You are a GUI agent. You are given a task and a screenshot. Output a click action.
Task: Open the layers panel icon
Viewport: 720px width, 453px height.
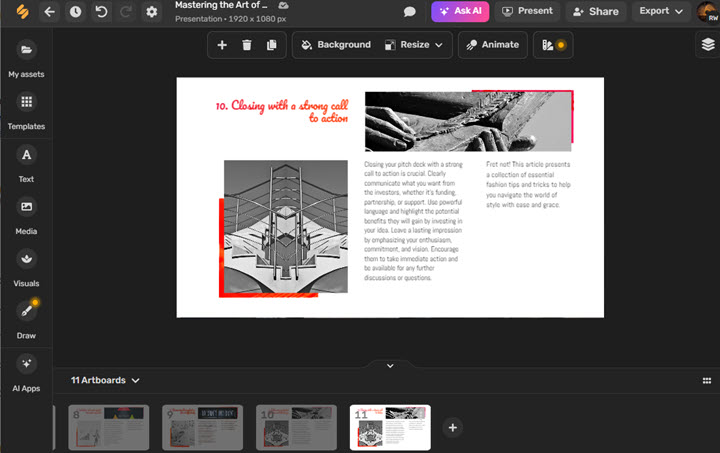[707, 45]
